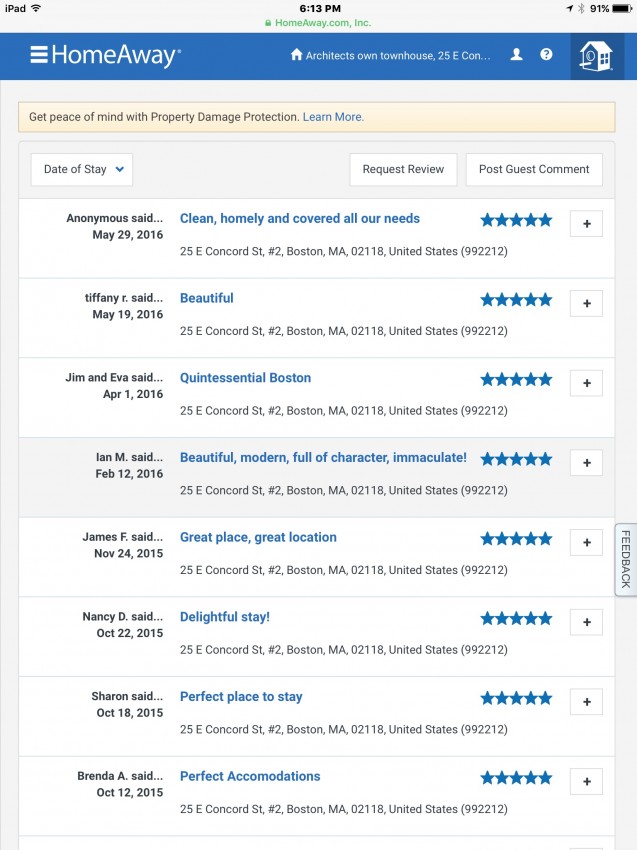Tap the star rating for Sharon's review
This screenshot has height=850, width=637.
(516, 698)
